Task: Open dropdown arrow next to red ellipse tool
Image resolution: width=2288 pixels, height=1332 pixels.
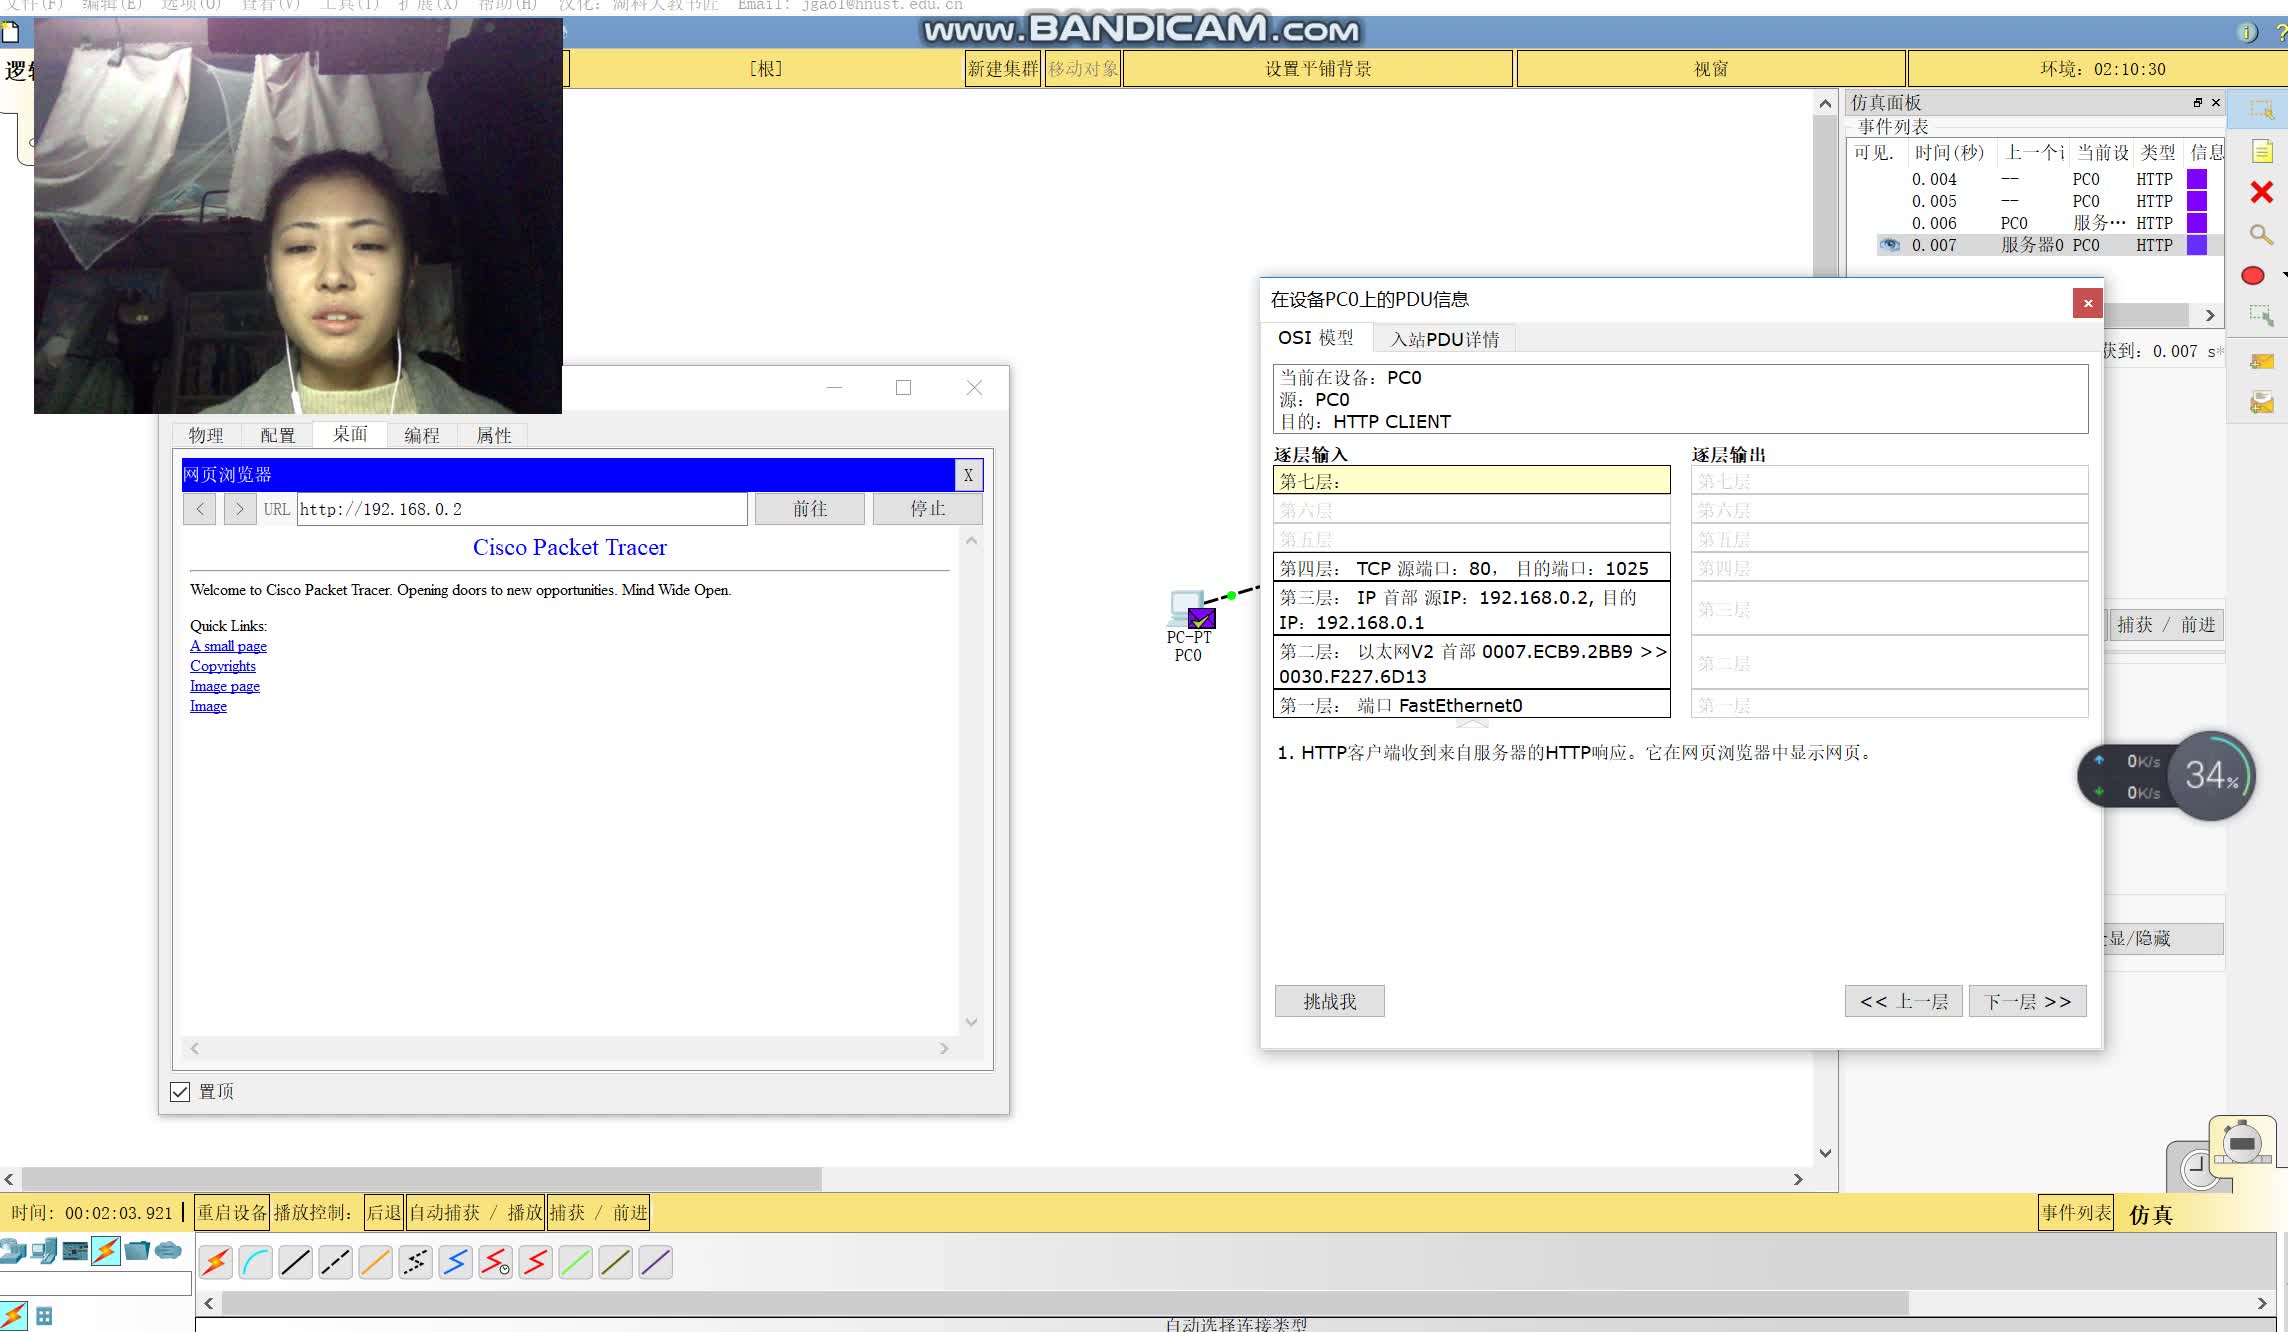Action: click(x=2283, y=275)
